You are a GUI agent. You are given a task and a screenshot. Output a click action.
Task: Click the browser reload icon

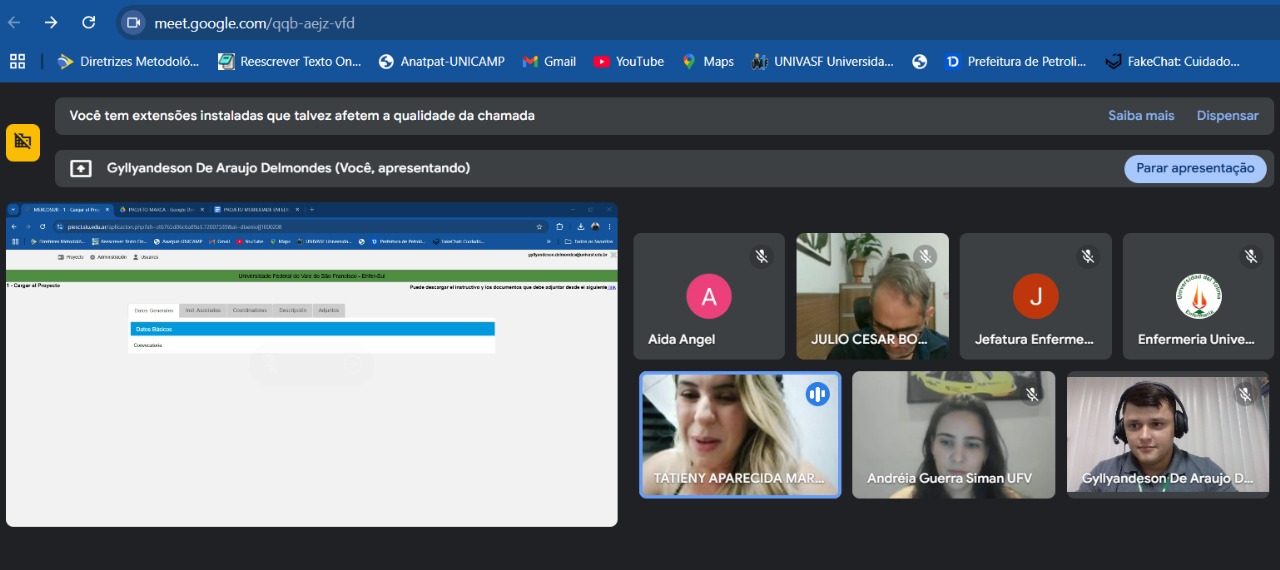[x=88, y=22]
